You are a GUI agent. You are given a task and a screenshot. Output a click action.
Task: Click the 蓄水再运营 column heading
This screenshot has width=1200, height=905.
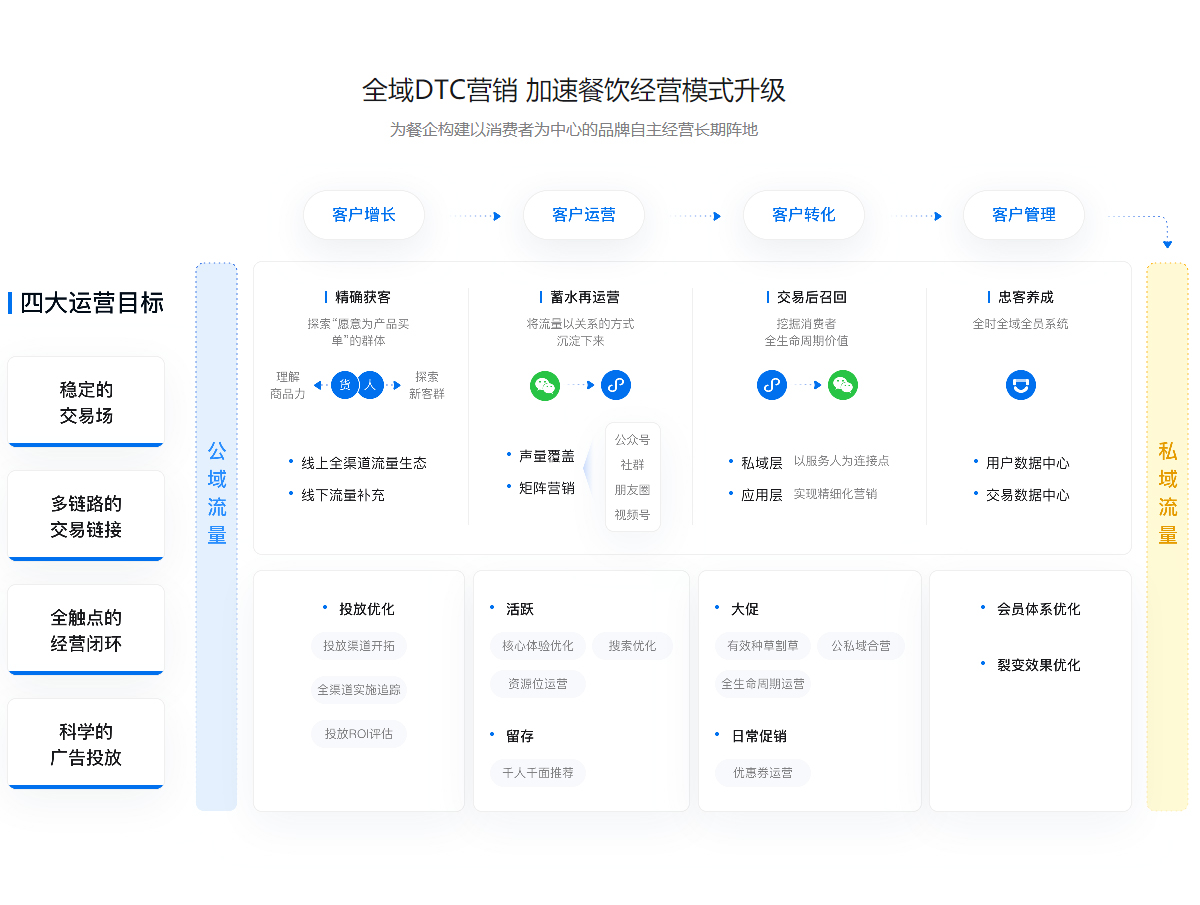[585, 297]
